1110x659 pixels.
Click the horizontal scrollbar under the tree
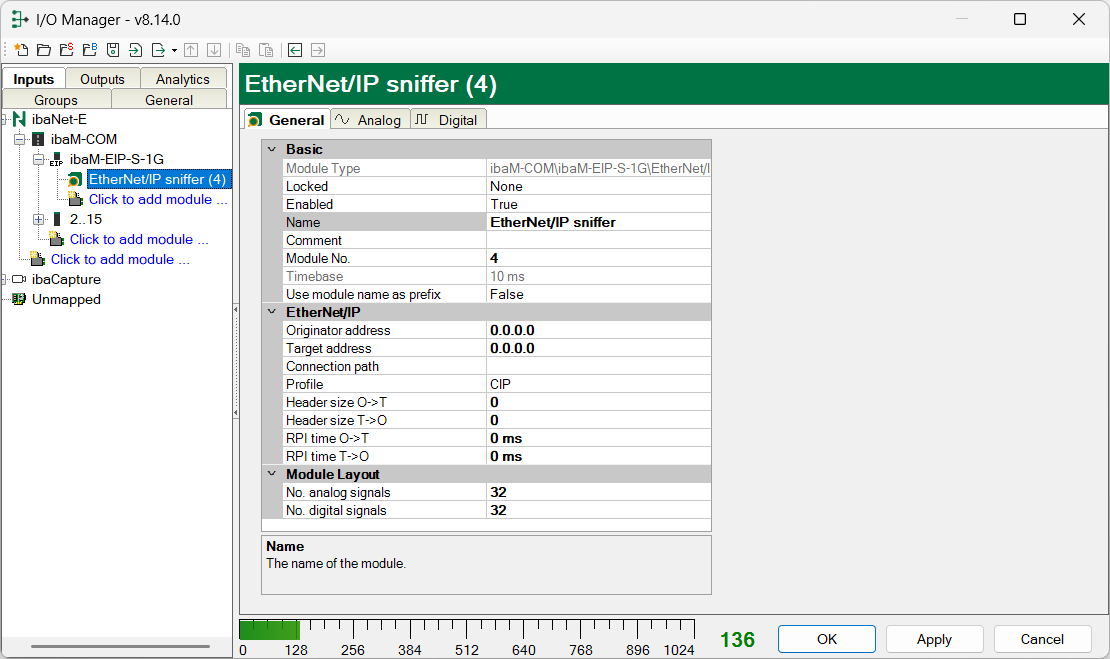click(x=120, y=646)
